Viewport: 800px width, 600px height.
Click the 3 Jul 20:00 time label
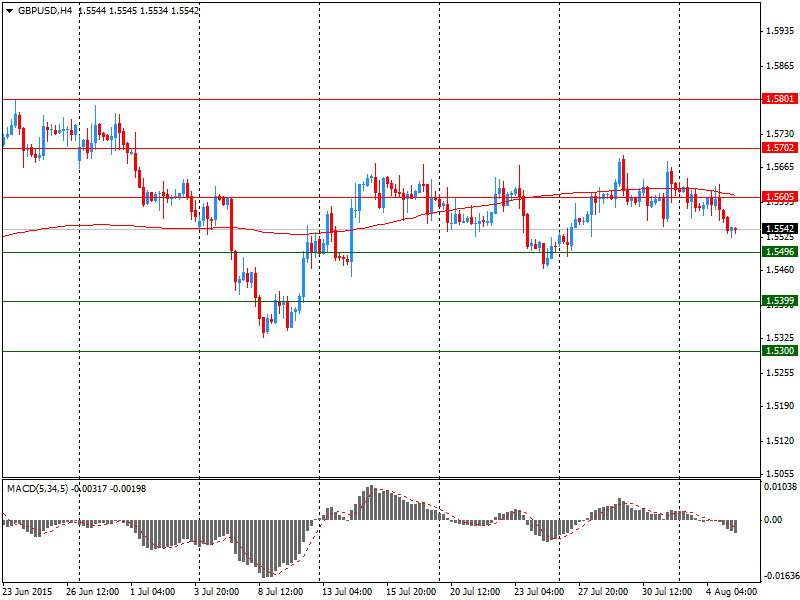(216, 592)
